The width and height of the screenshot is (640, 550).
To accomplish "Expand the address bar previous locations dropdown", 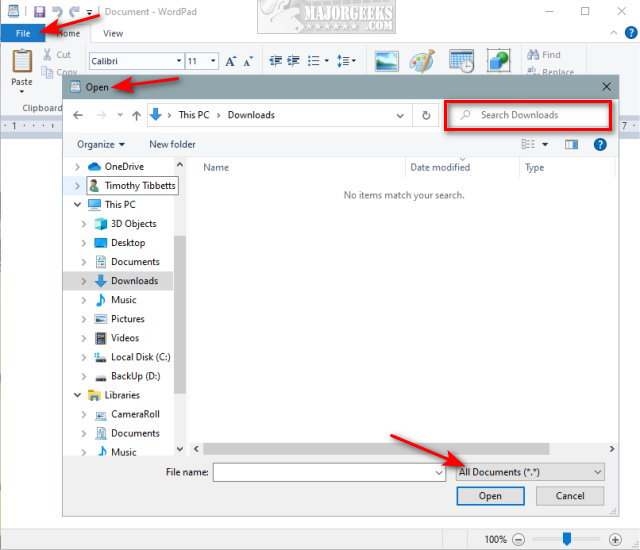I will click(400, 116).
